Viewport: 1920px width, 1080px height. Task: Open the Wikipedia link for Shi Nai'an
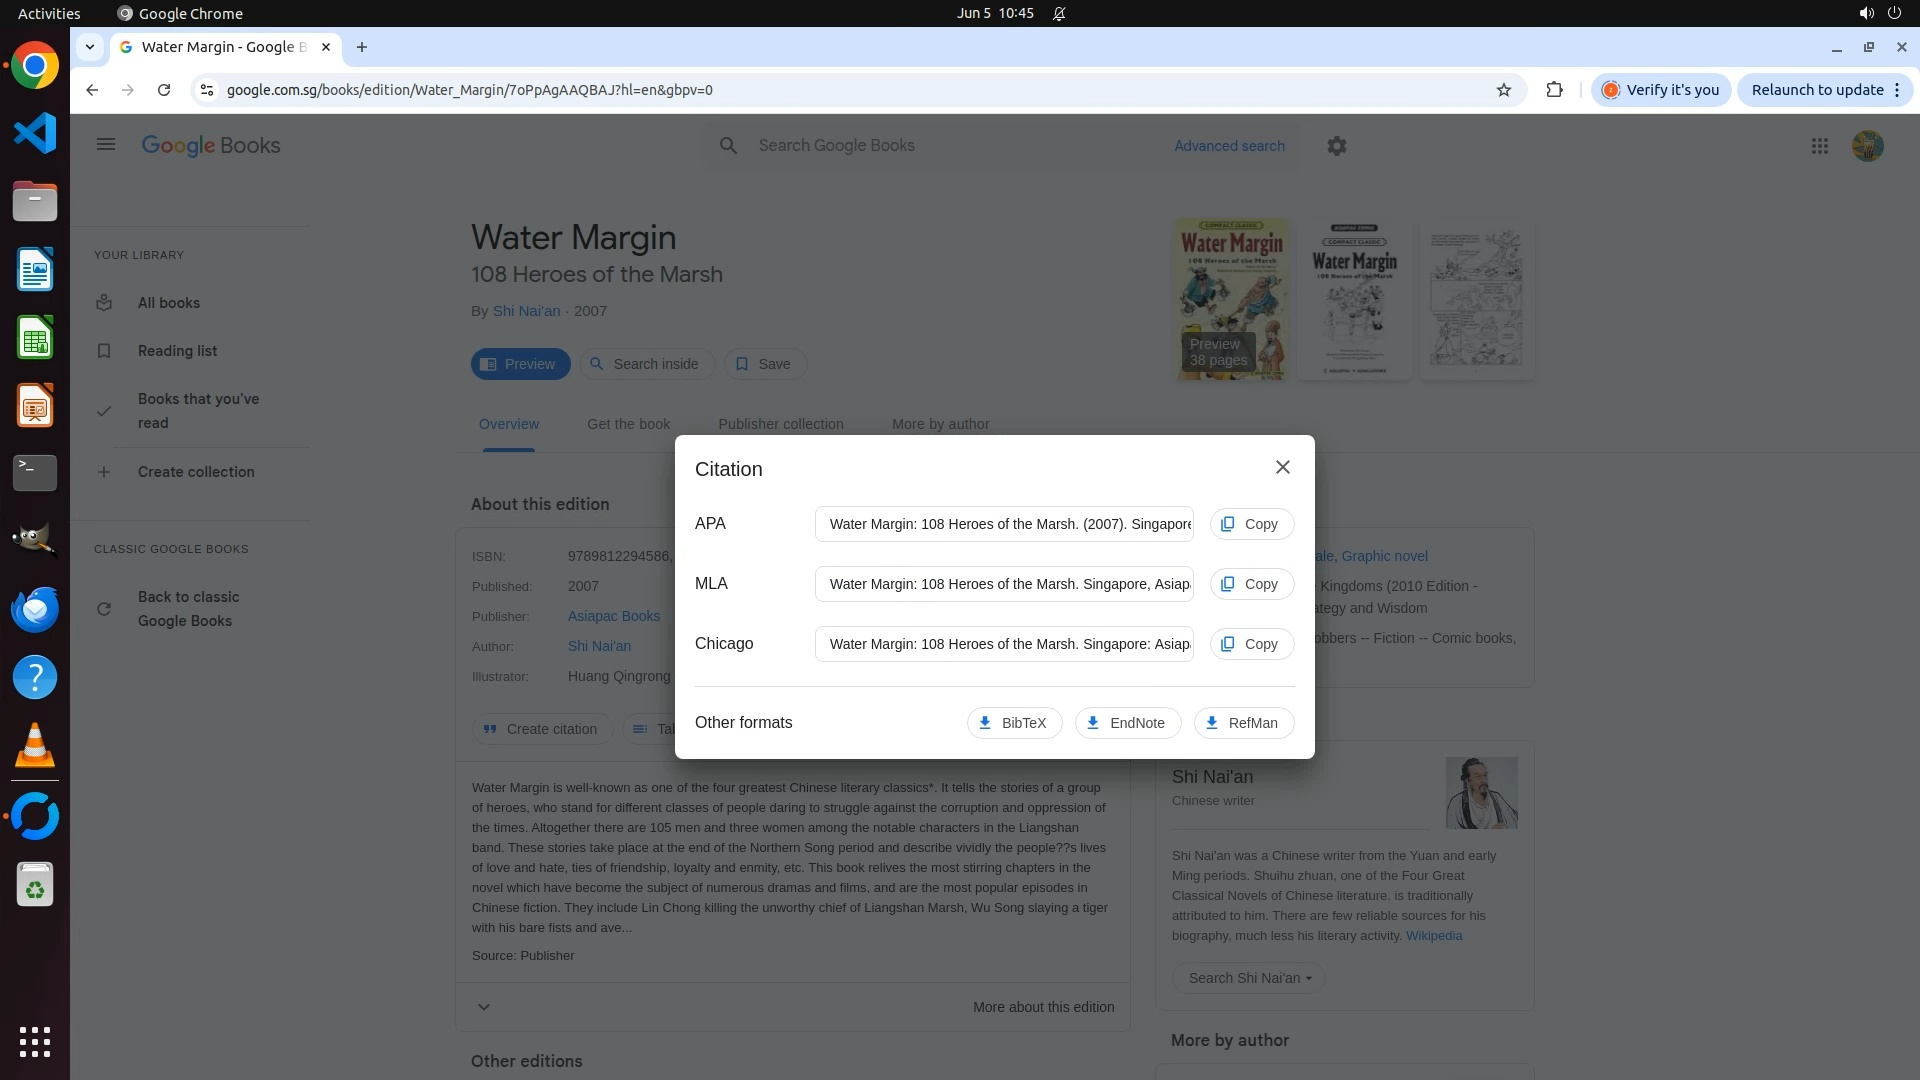(x=1433, y=936)
